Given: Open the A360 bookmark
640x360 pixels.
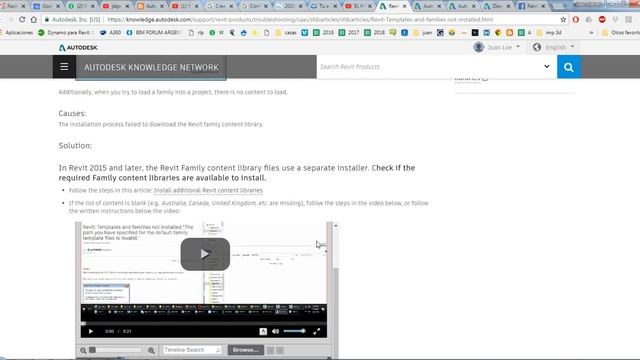Looking at the screenshot, I should click(x=110, y=32).
